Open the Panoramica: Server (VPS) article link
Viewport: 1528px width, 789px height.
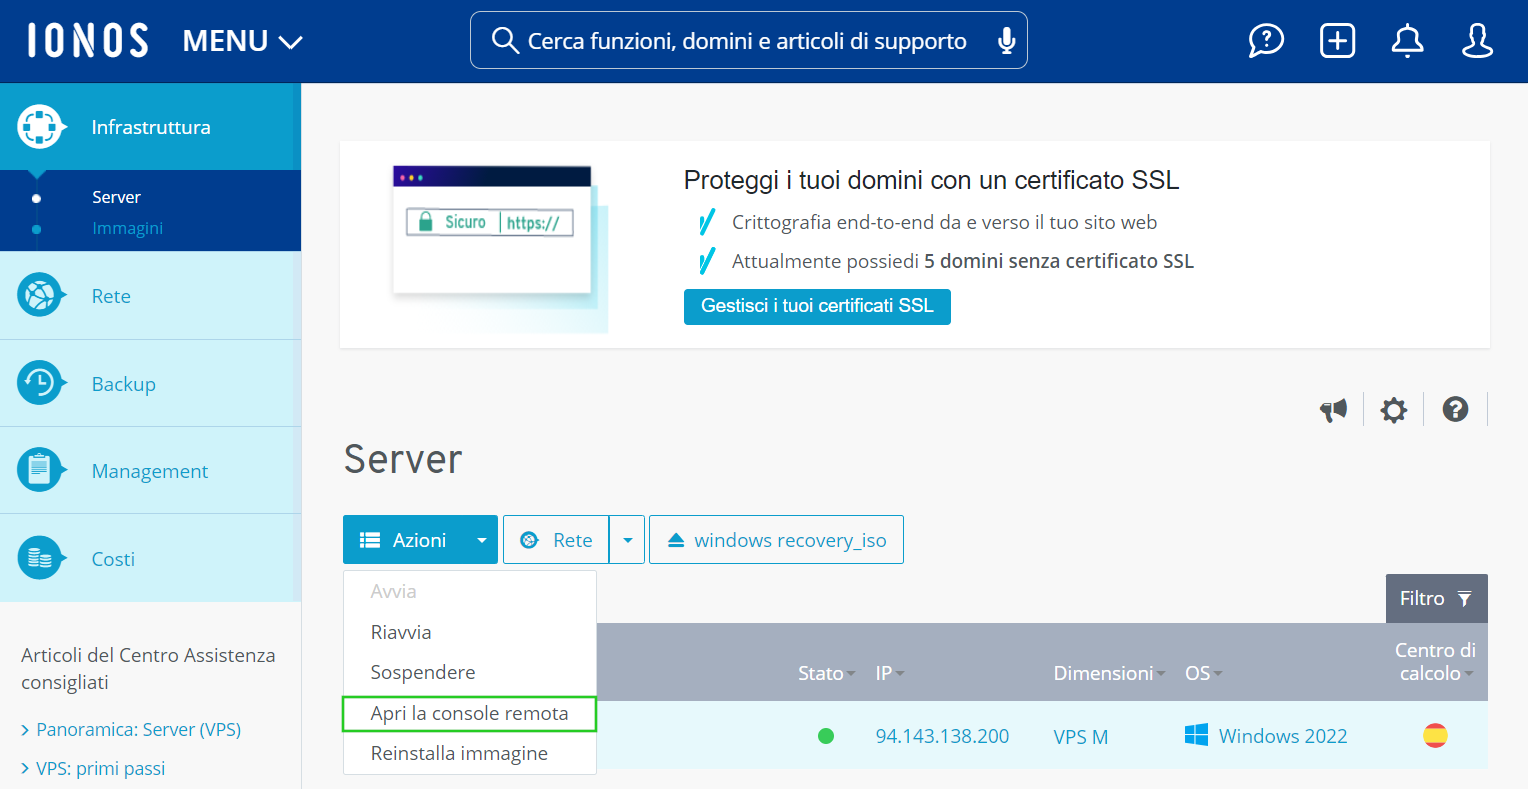pyautogui.click(x=138, y=729)
